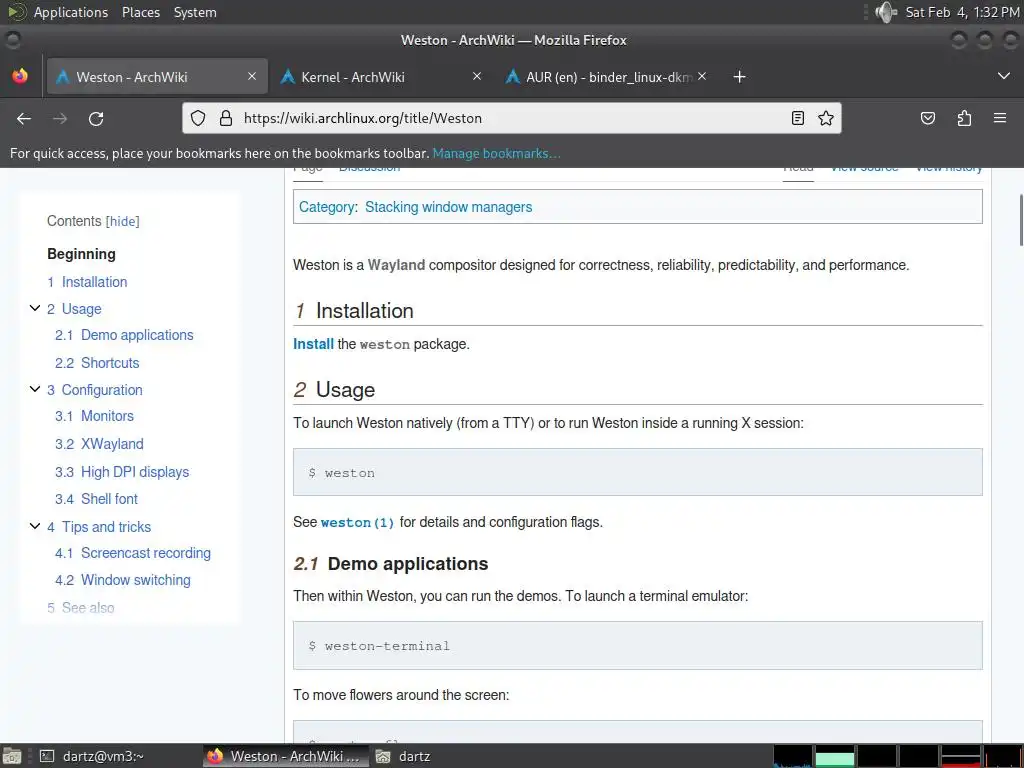
Task: Close the AUR binder_linux-dkms tab
Action: (x=702, y=76)
